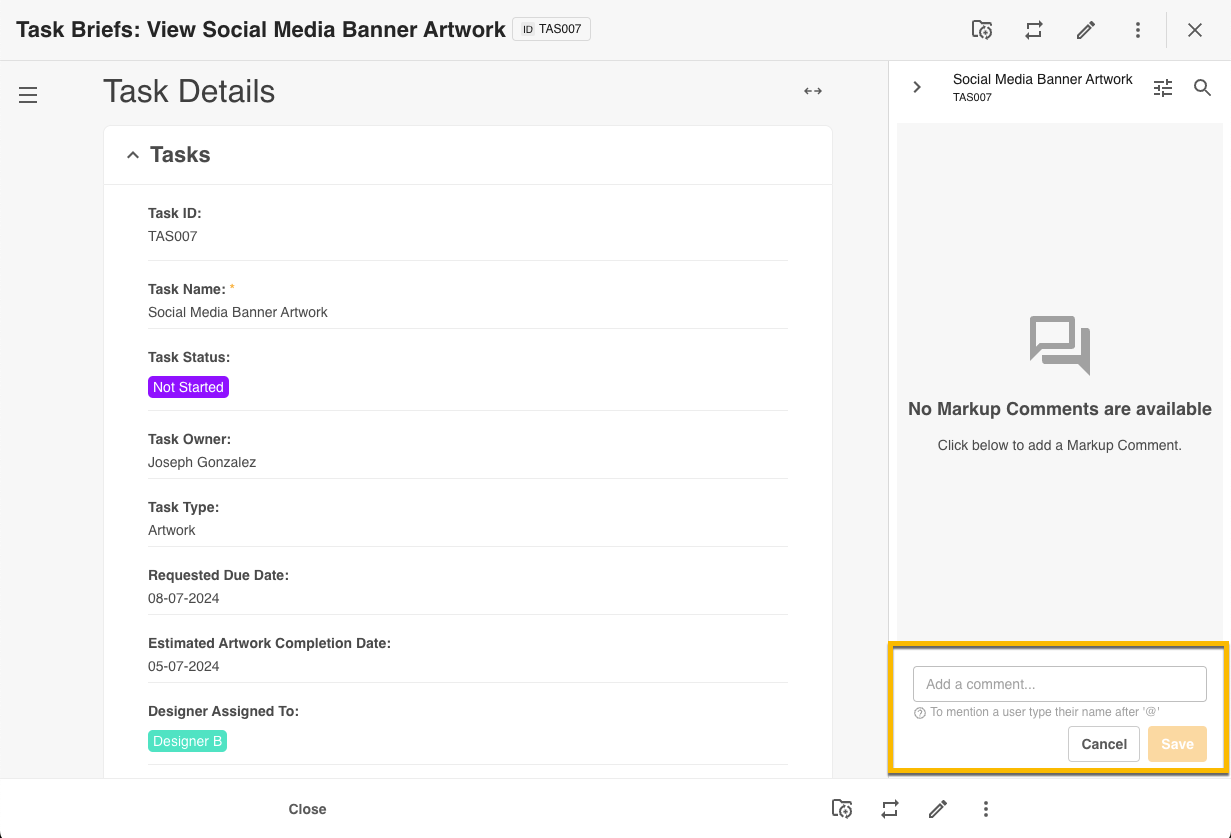Collapse the markup comments side panel
1231x838 pixels.
coord(917,88)
